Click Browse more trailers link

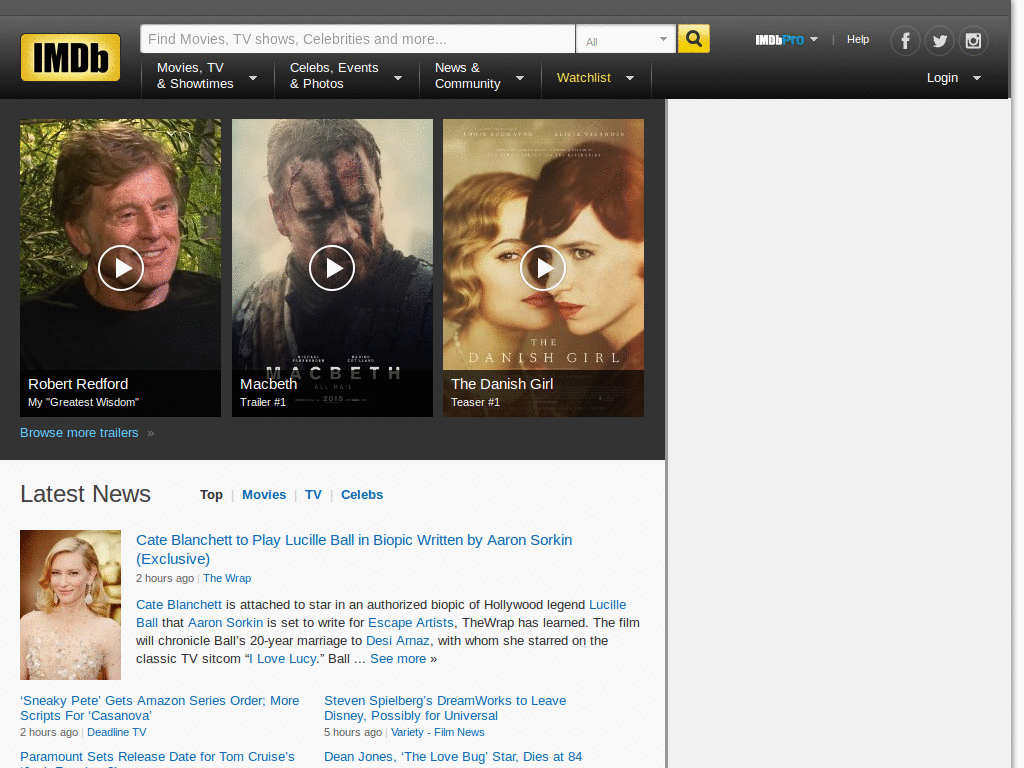[79, 433]
